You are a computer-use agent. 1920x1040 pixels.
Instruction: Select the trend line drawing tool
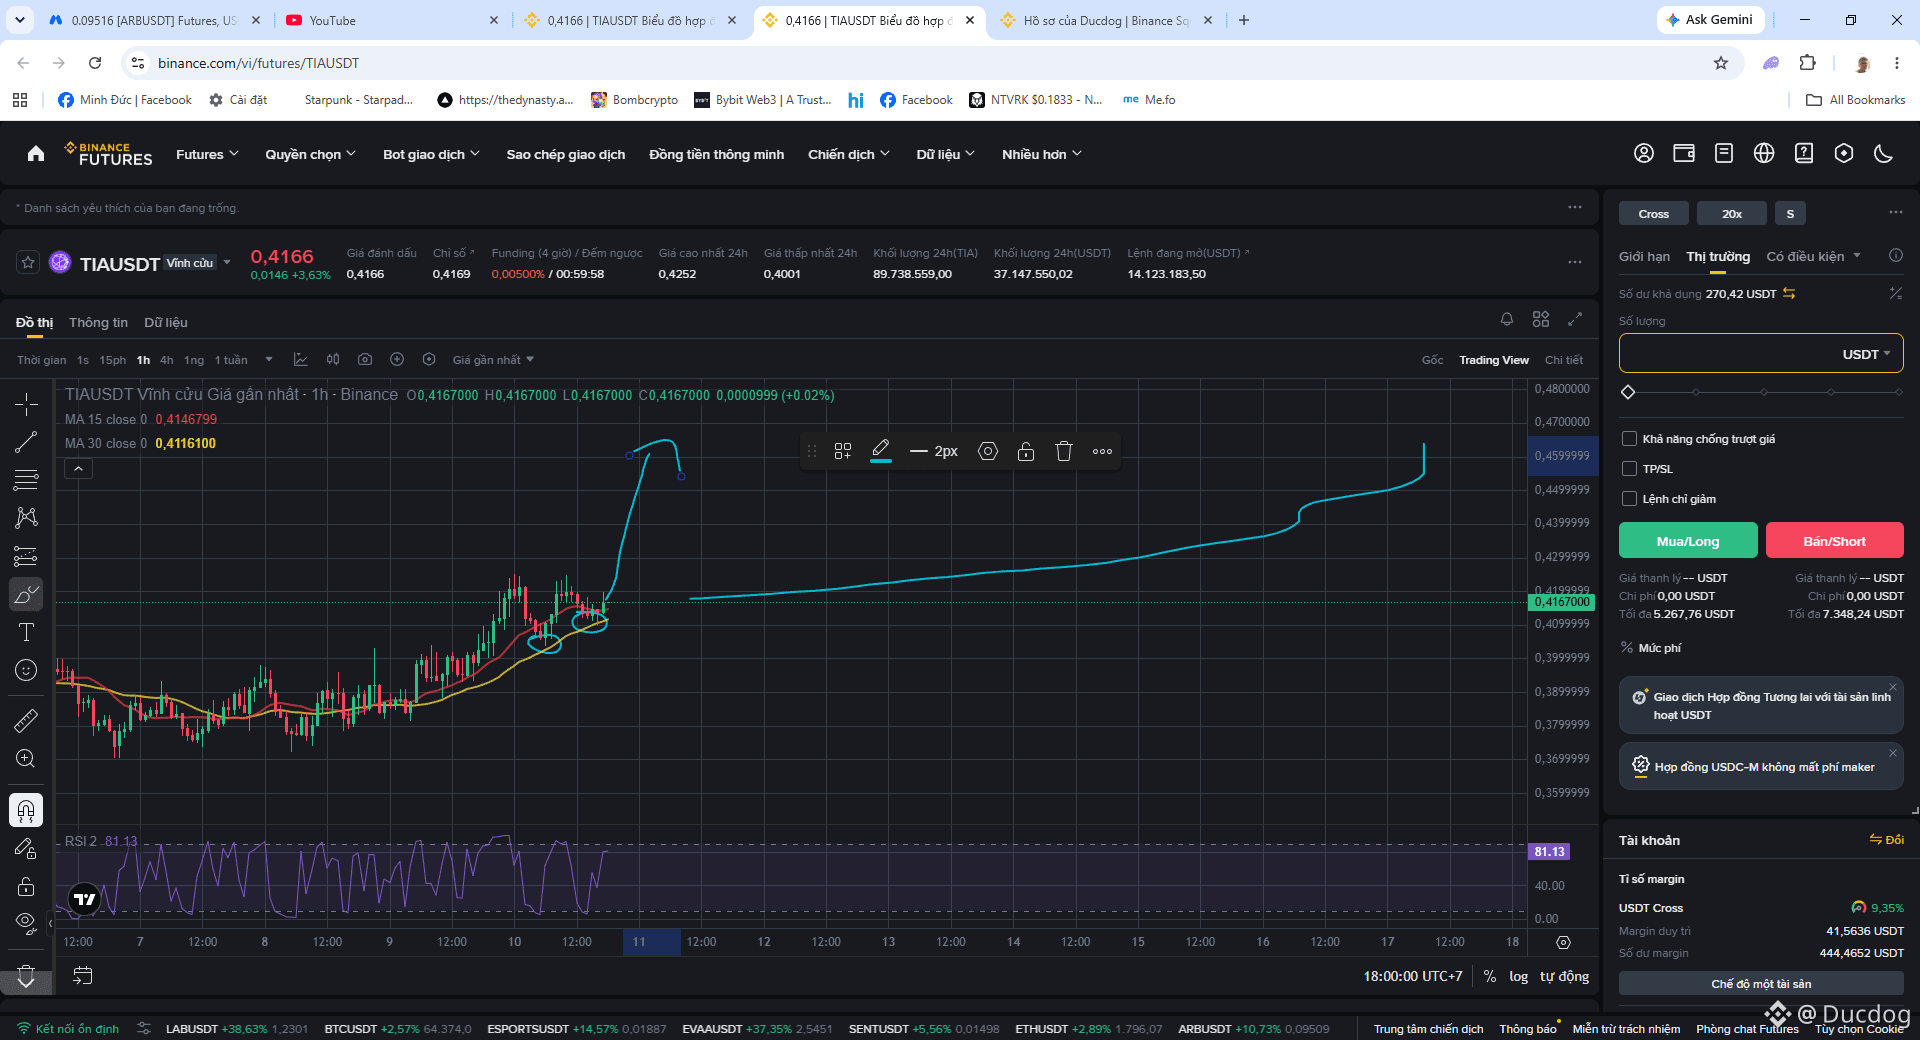coord(26,442)
